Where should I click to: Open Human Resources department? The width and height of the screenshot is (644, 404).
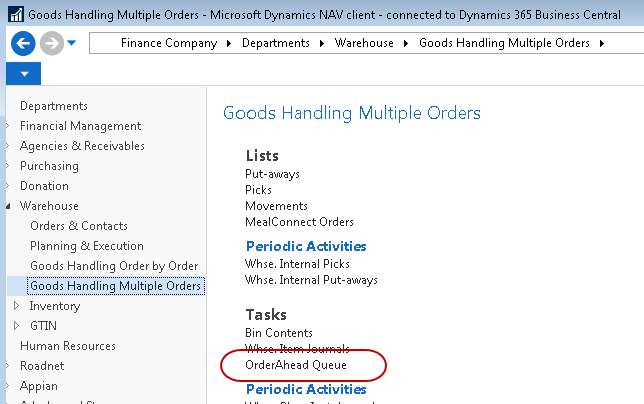click(x=68, y=346)
